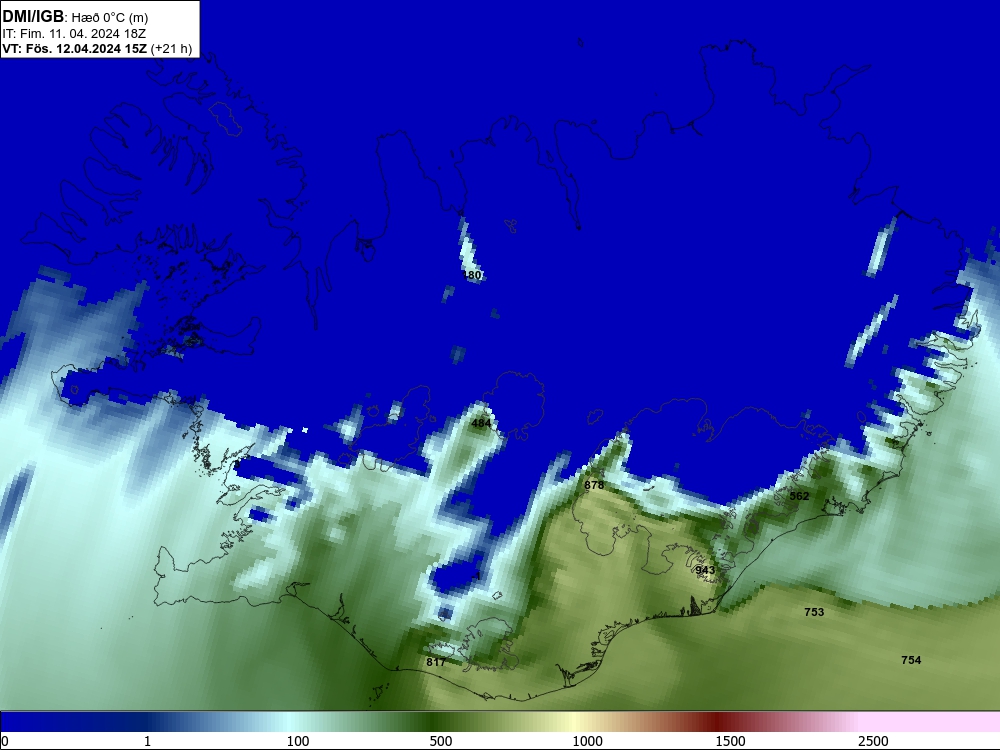
Task: Click the 2500 tick on the color scale
Action: click(873, 740)
